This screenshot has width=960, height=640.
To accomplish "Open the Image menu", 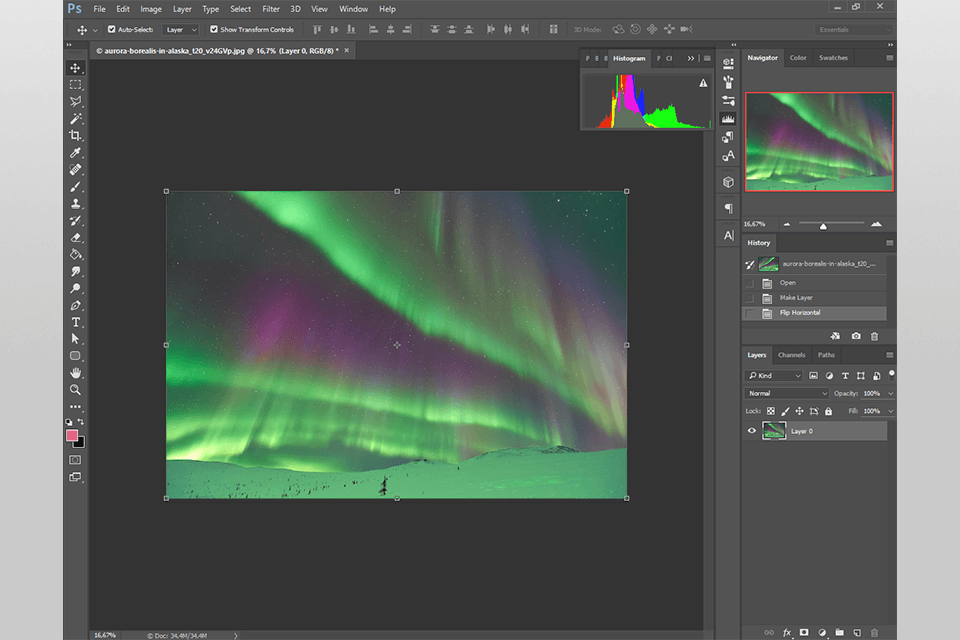I will (151, 9).
